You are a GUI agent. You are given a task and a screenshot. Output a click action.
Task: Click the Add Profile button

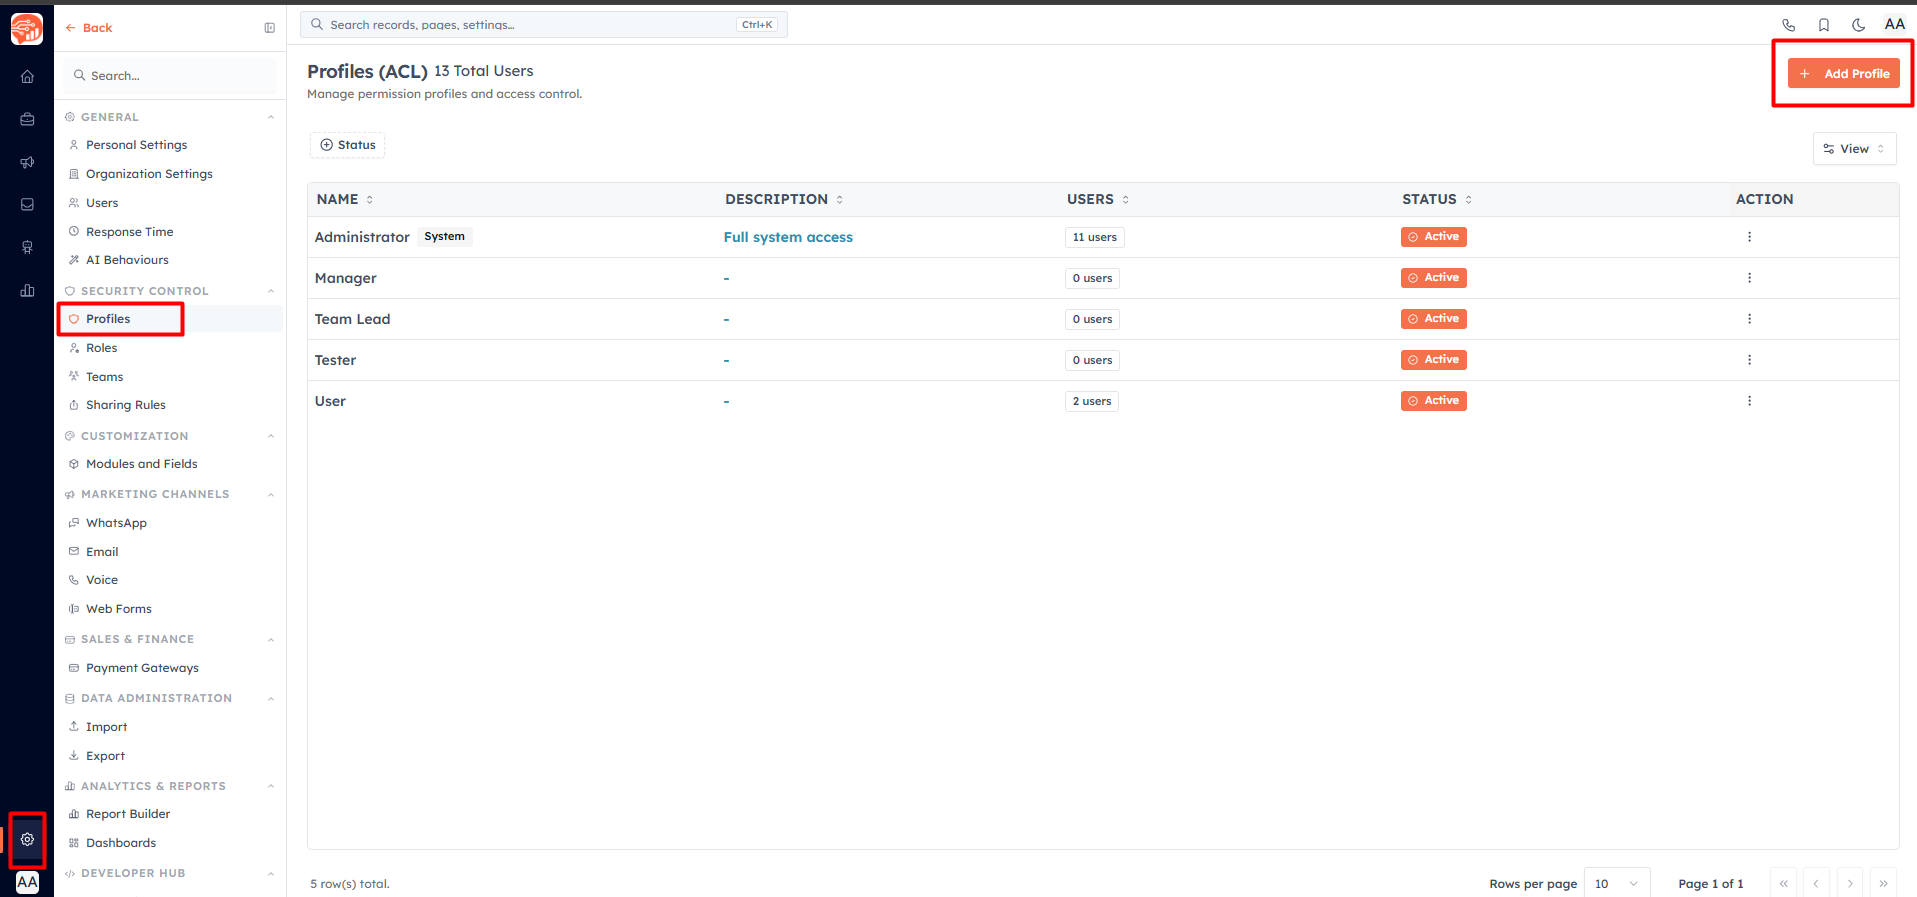click(x=1843, y=73)
